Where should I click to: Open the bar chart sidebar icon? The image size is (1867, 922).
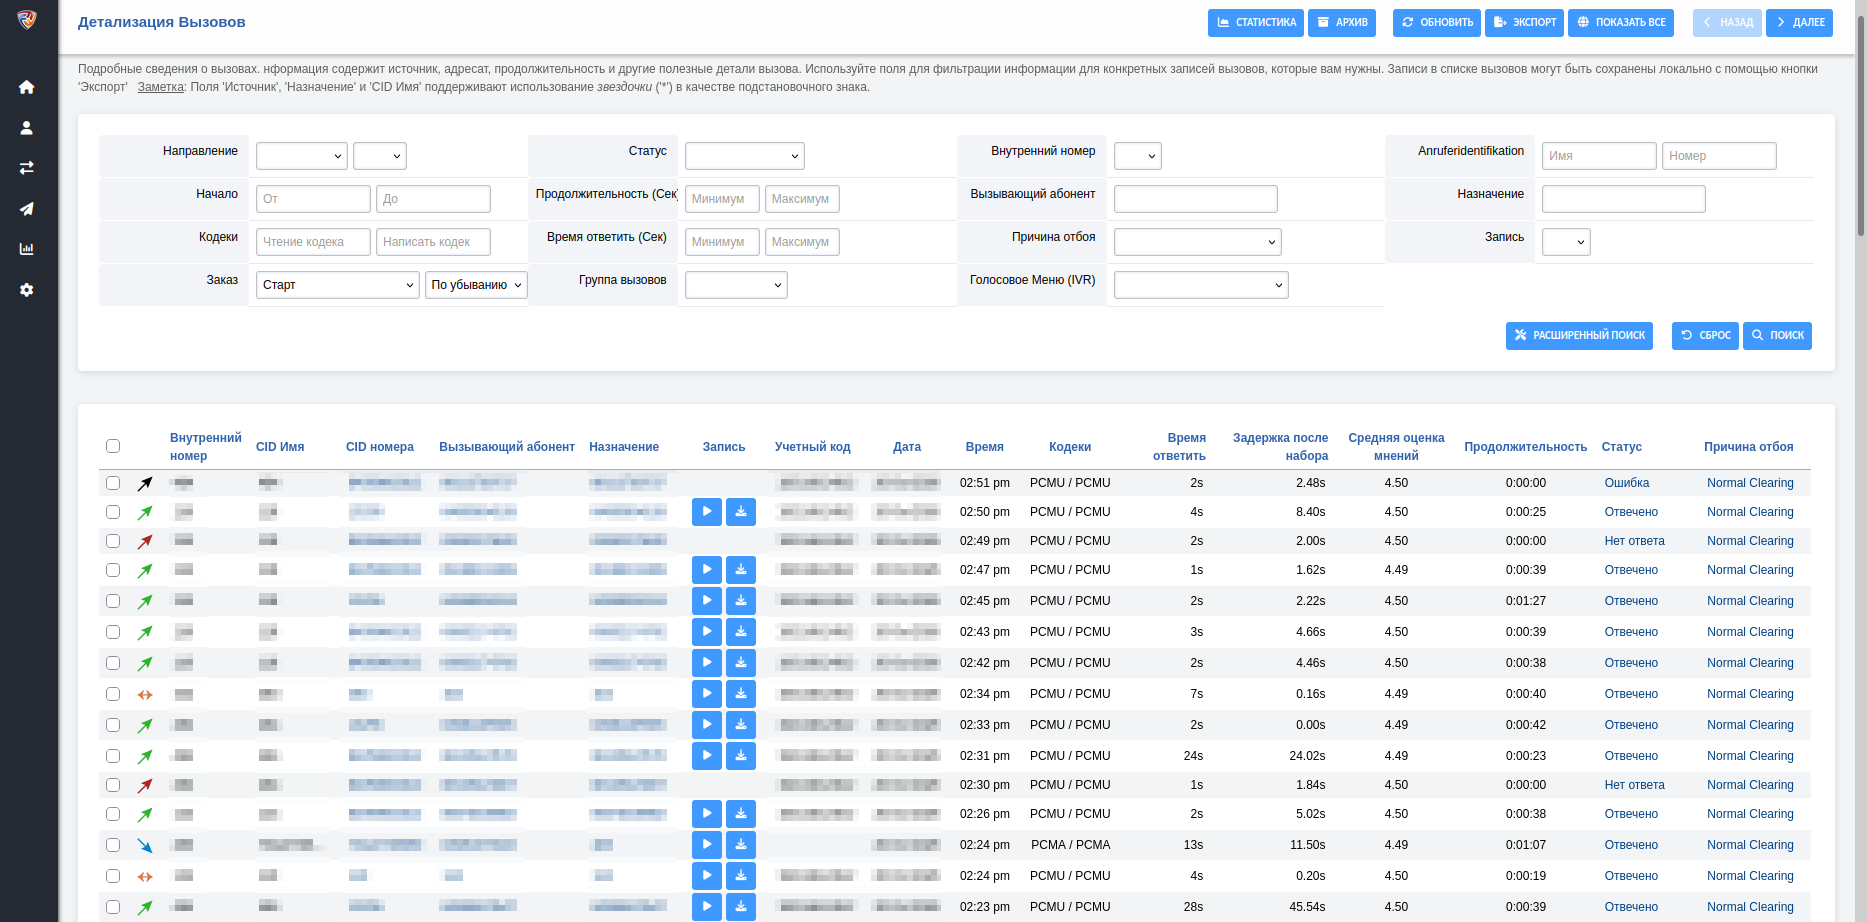(27, 249)
